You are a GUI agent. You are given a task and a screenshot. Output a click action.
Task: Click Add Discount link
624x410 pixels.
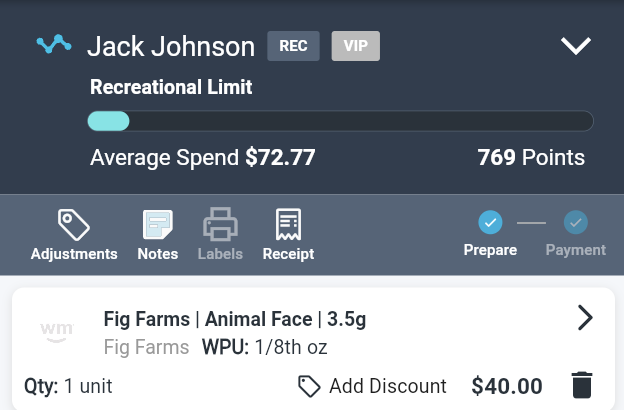point(387,386)
